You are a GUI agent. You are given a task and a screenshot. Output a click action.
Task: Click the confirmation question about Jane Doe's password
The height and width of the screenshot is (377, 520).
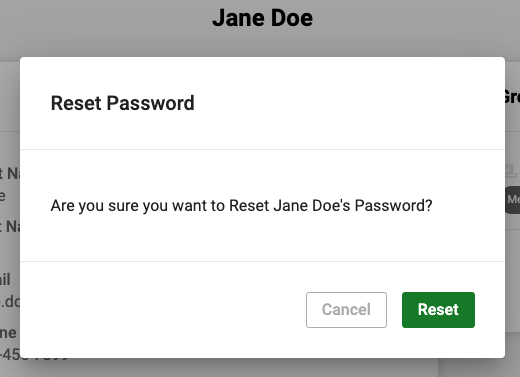[241, 205]
